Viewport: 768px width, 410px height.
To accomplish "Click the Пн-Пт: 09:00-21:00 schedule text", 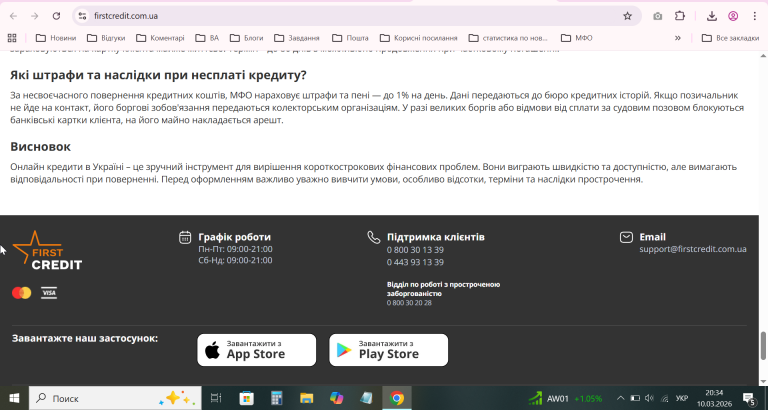I will (236, 249).
